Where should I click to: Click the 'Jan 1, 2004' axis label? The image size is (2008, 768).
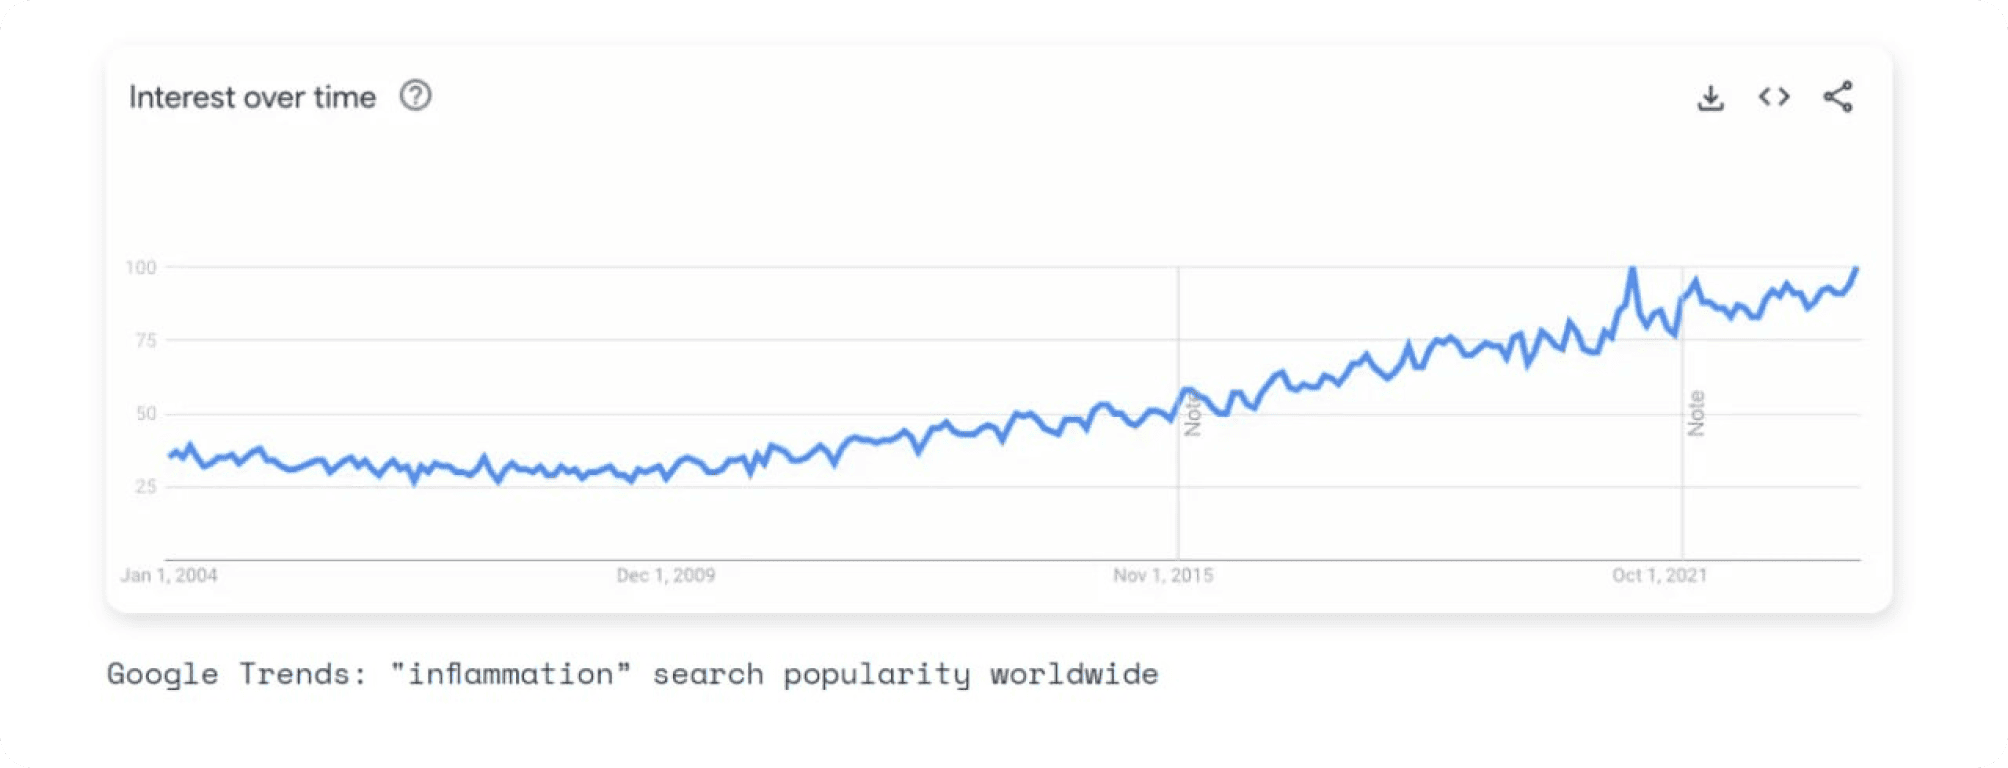pyautogui.click(x=169, y=575)
